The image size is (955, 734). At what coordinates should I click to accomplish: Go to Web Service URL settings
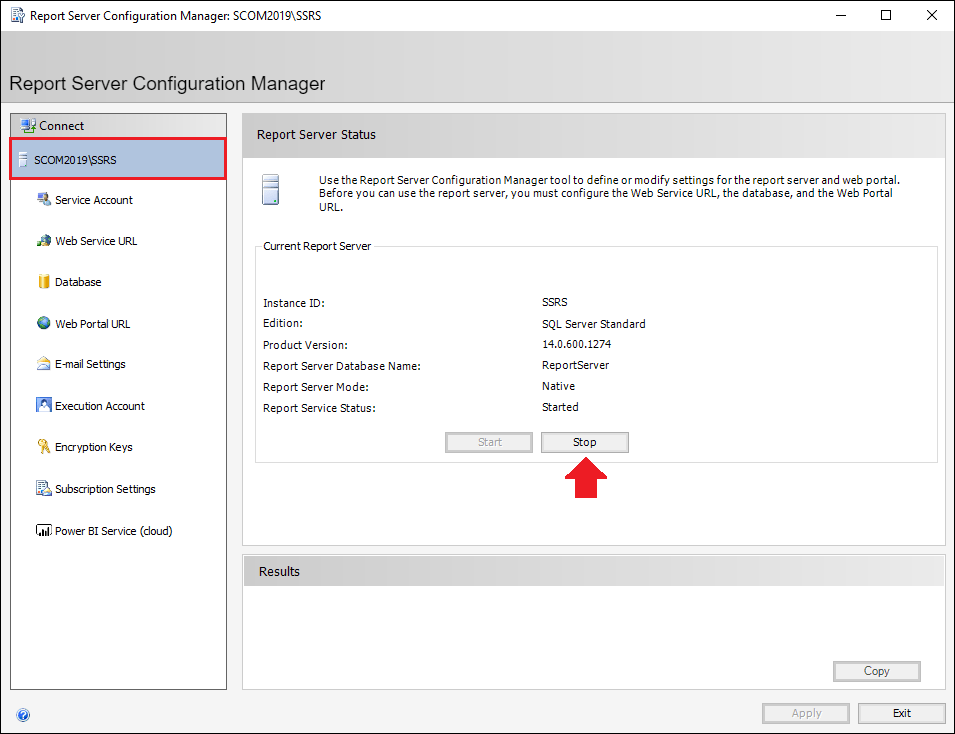[96, 241]
